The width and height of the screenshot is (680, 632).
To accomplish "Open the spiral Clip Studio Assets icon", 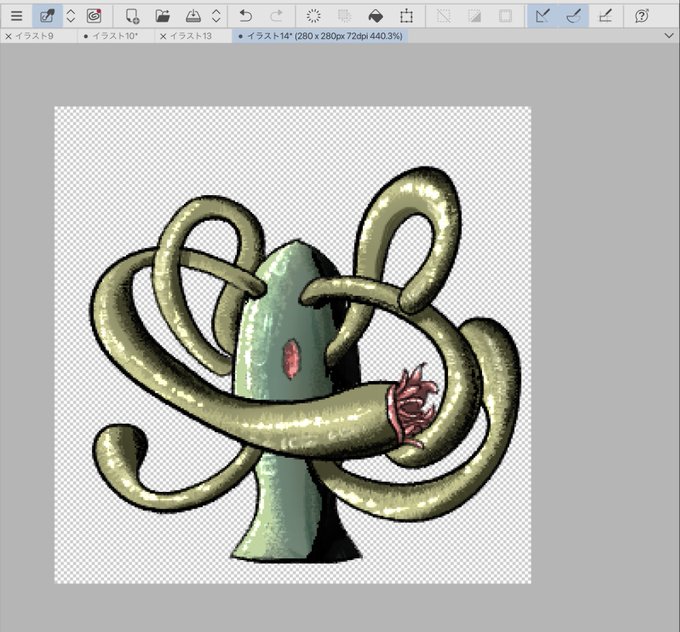I will [94, 16].
